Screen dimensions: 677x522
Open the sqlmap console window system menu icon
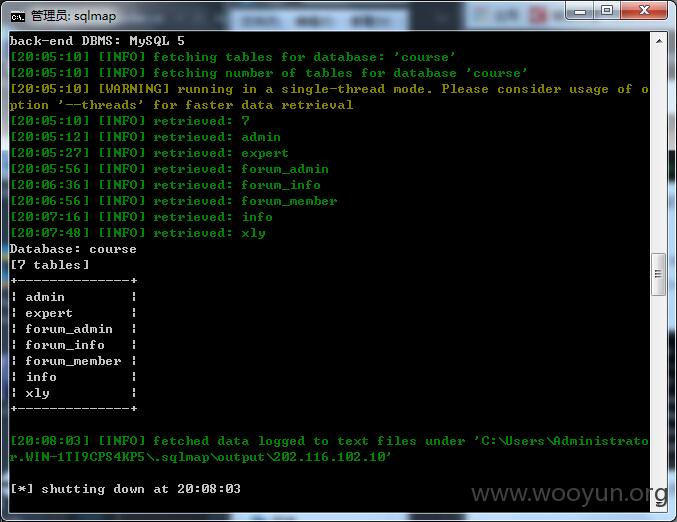(18, 17)
